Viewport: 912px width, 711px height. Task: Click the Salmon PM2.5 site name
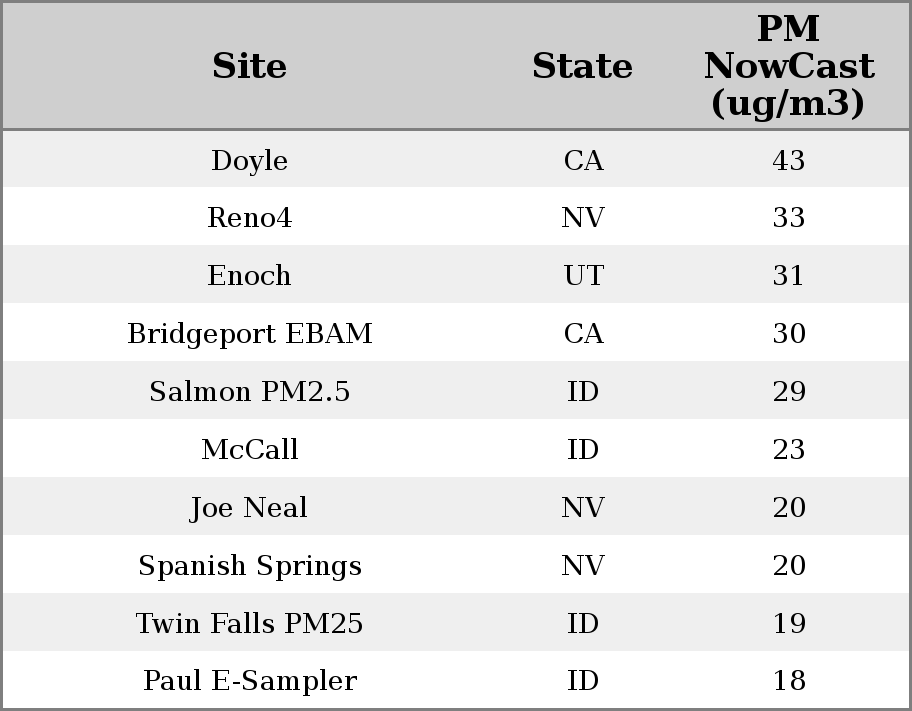click(x=249, y=392)
